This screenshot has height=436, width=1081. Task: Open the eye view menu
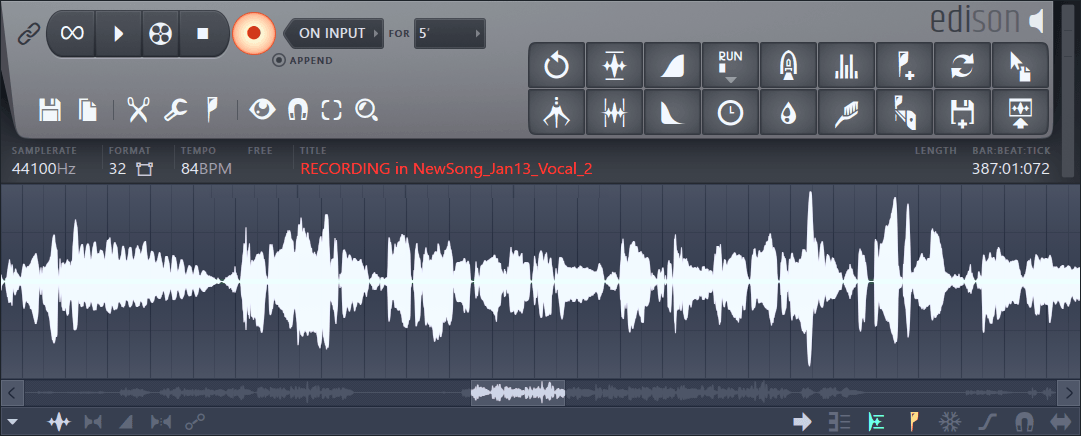point(262,109)
